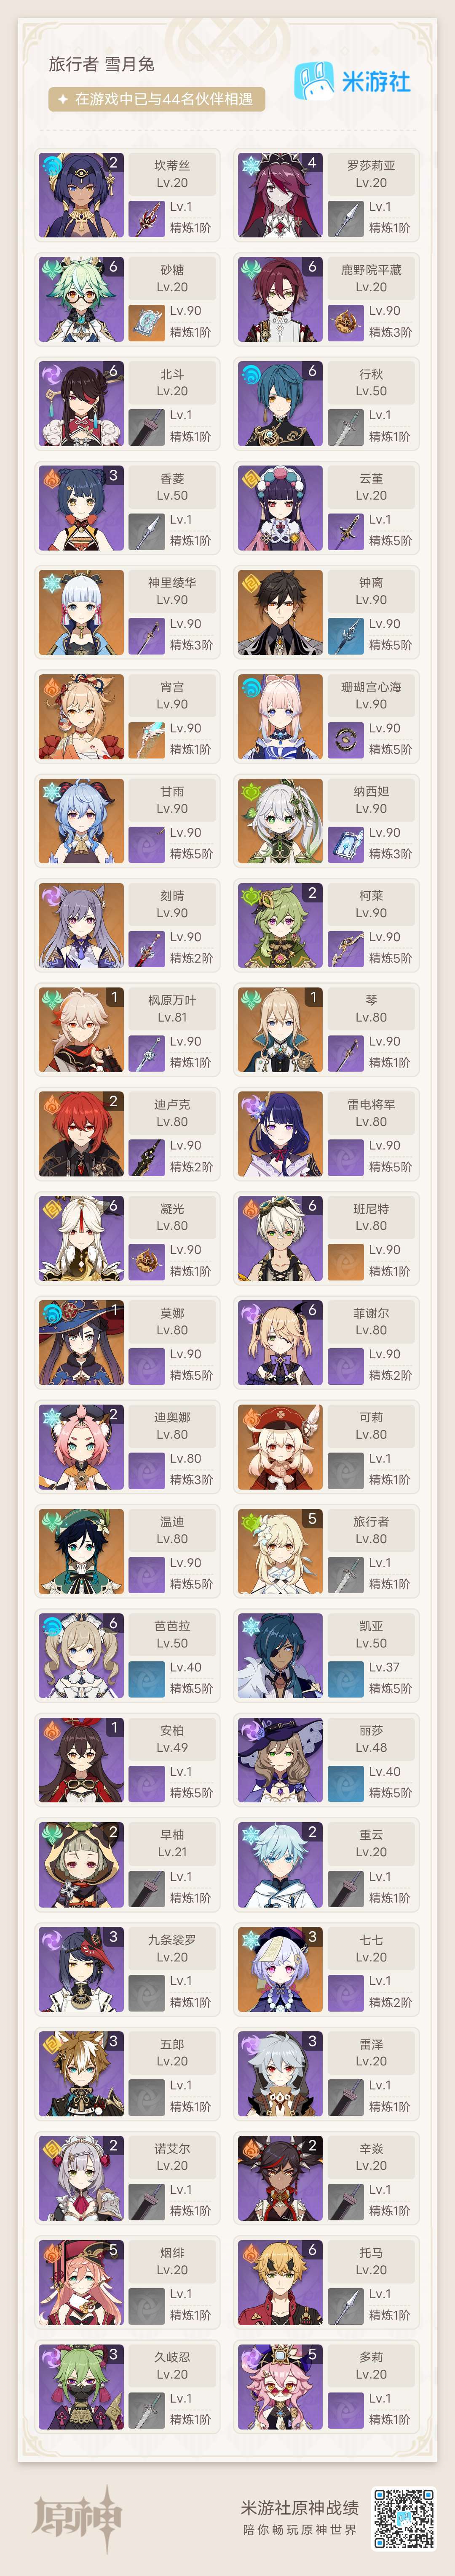Open 雷电将军's character portrait
Image resolution: width=455 pixels, height=2576 pixels.
[x=280, y=1134]
